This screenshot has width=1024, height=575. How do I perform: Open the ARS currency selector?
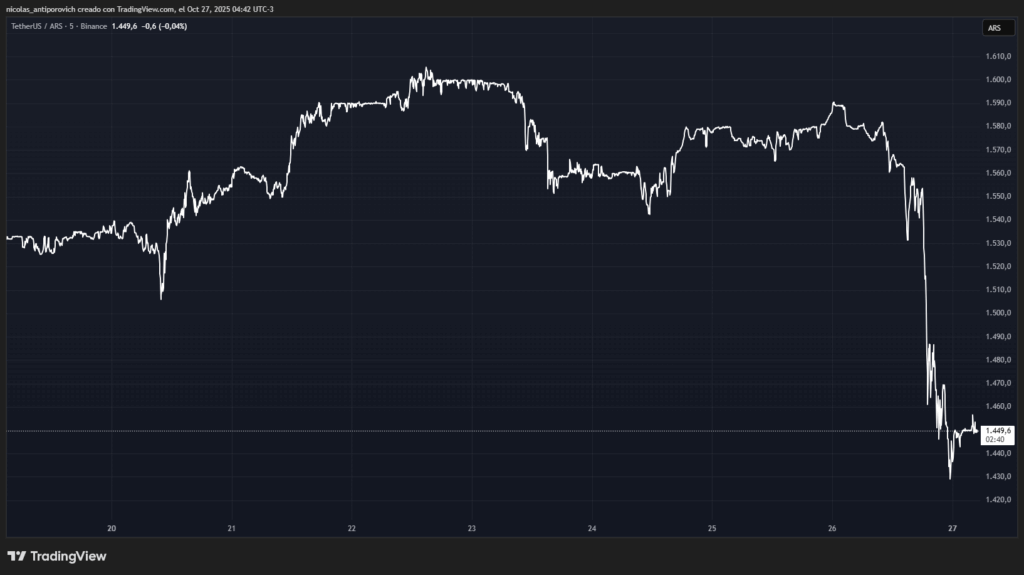click(x=994, y=28)
